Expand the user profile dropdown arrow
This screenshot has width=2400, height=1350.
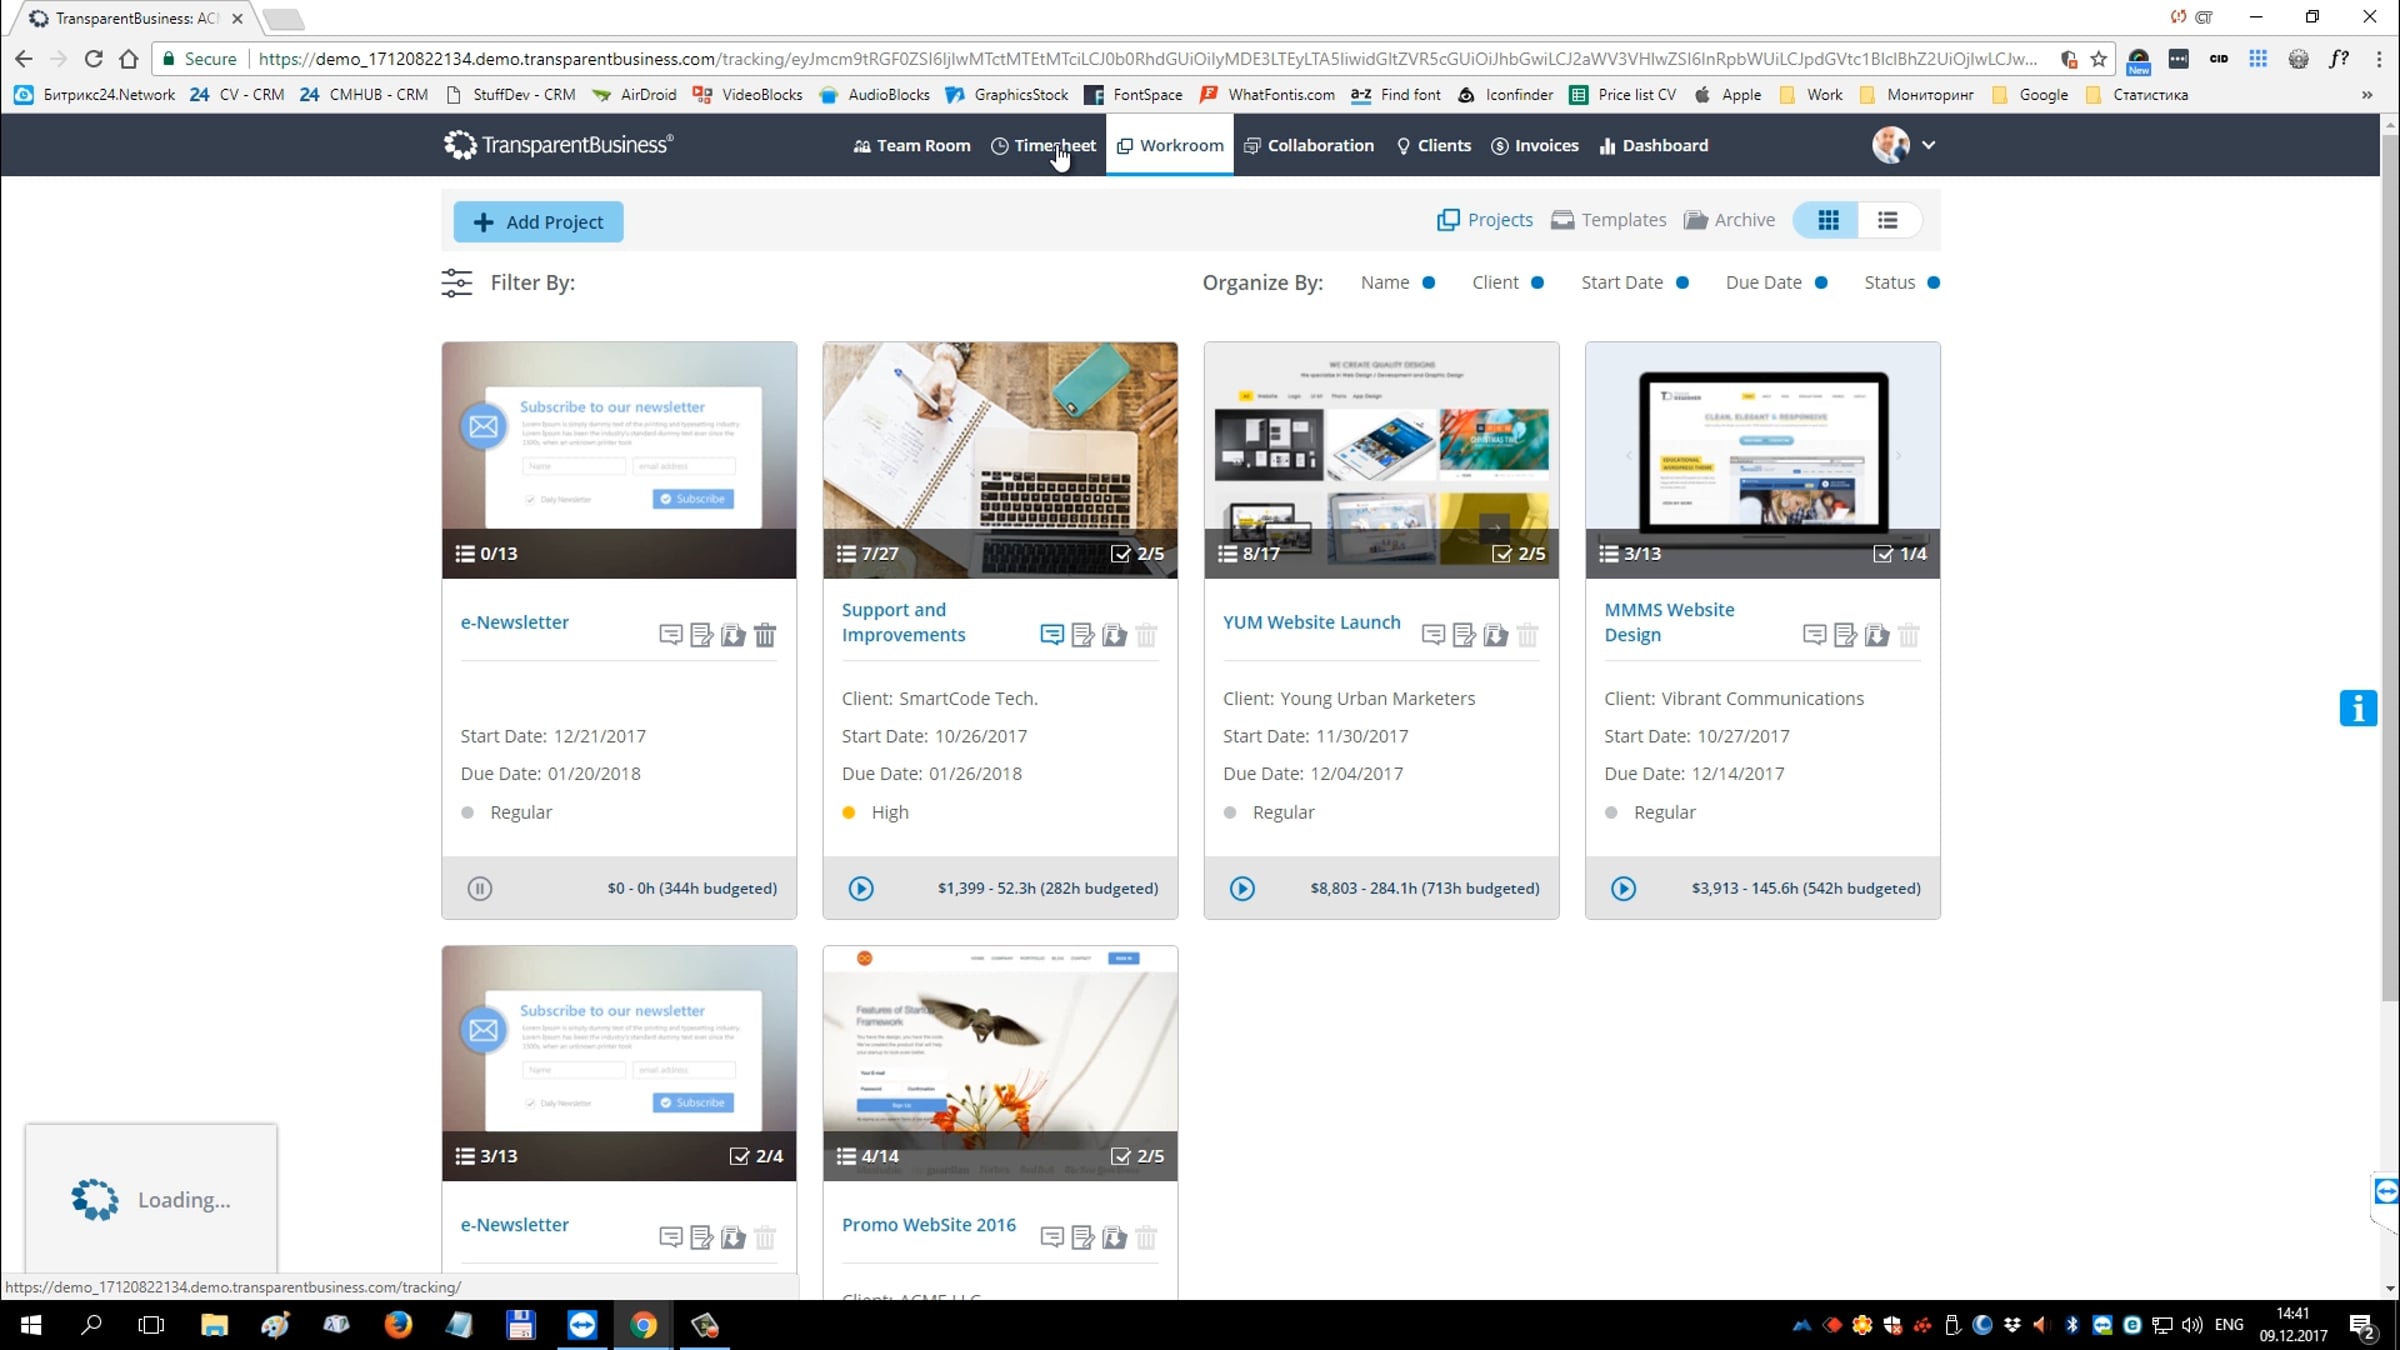[1929, 145]
